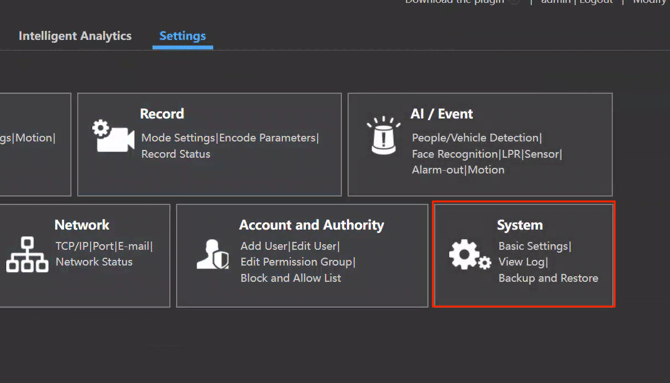Image resolution: width=670 pixels, height=383 pixels.
Task: Click the AI / Event alarm siren icon
Action: pos(383,135)
